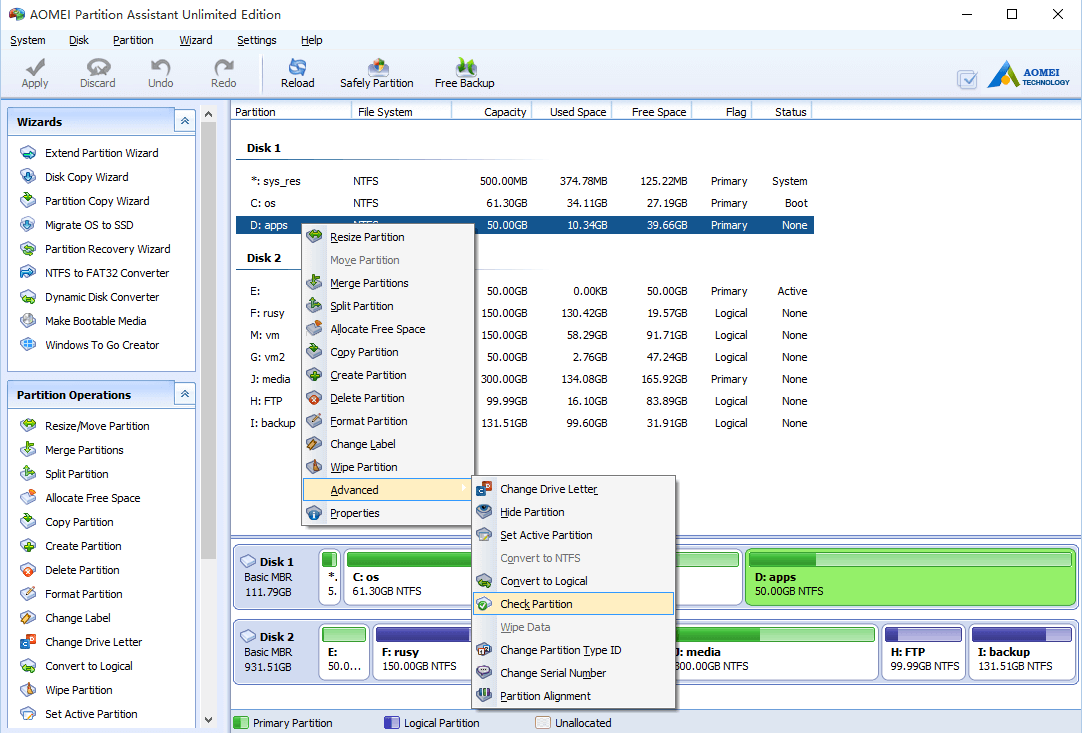The width and height of the screenshot is (1082, 733).
Task: Expand the Advanced submenu arrow
Action: click(x=464, y=489)
